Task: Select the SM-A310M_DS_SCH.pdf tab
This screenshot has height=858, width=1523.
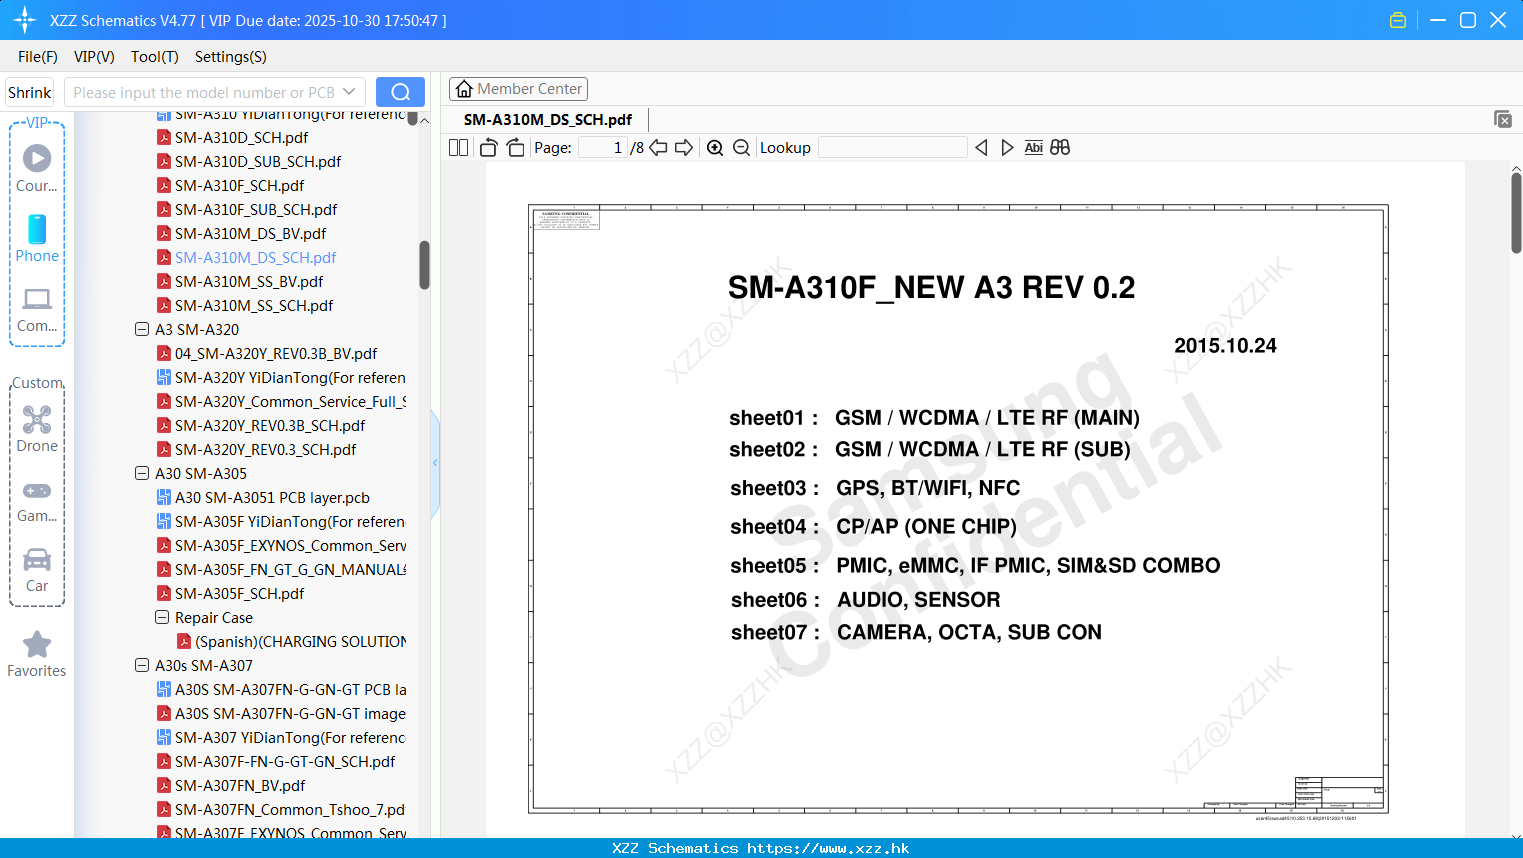Action: [x=548, y=119]
